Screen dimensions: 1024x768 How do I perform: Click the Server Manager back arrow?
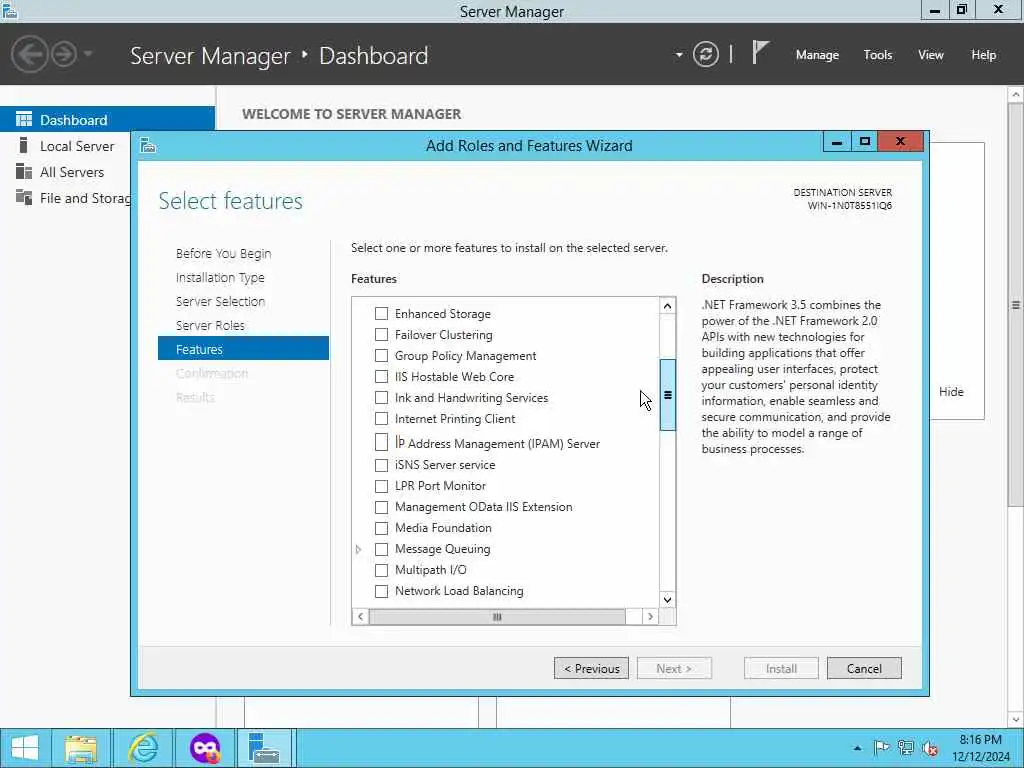pyautogui.click(x=30, y=54)
